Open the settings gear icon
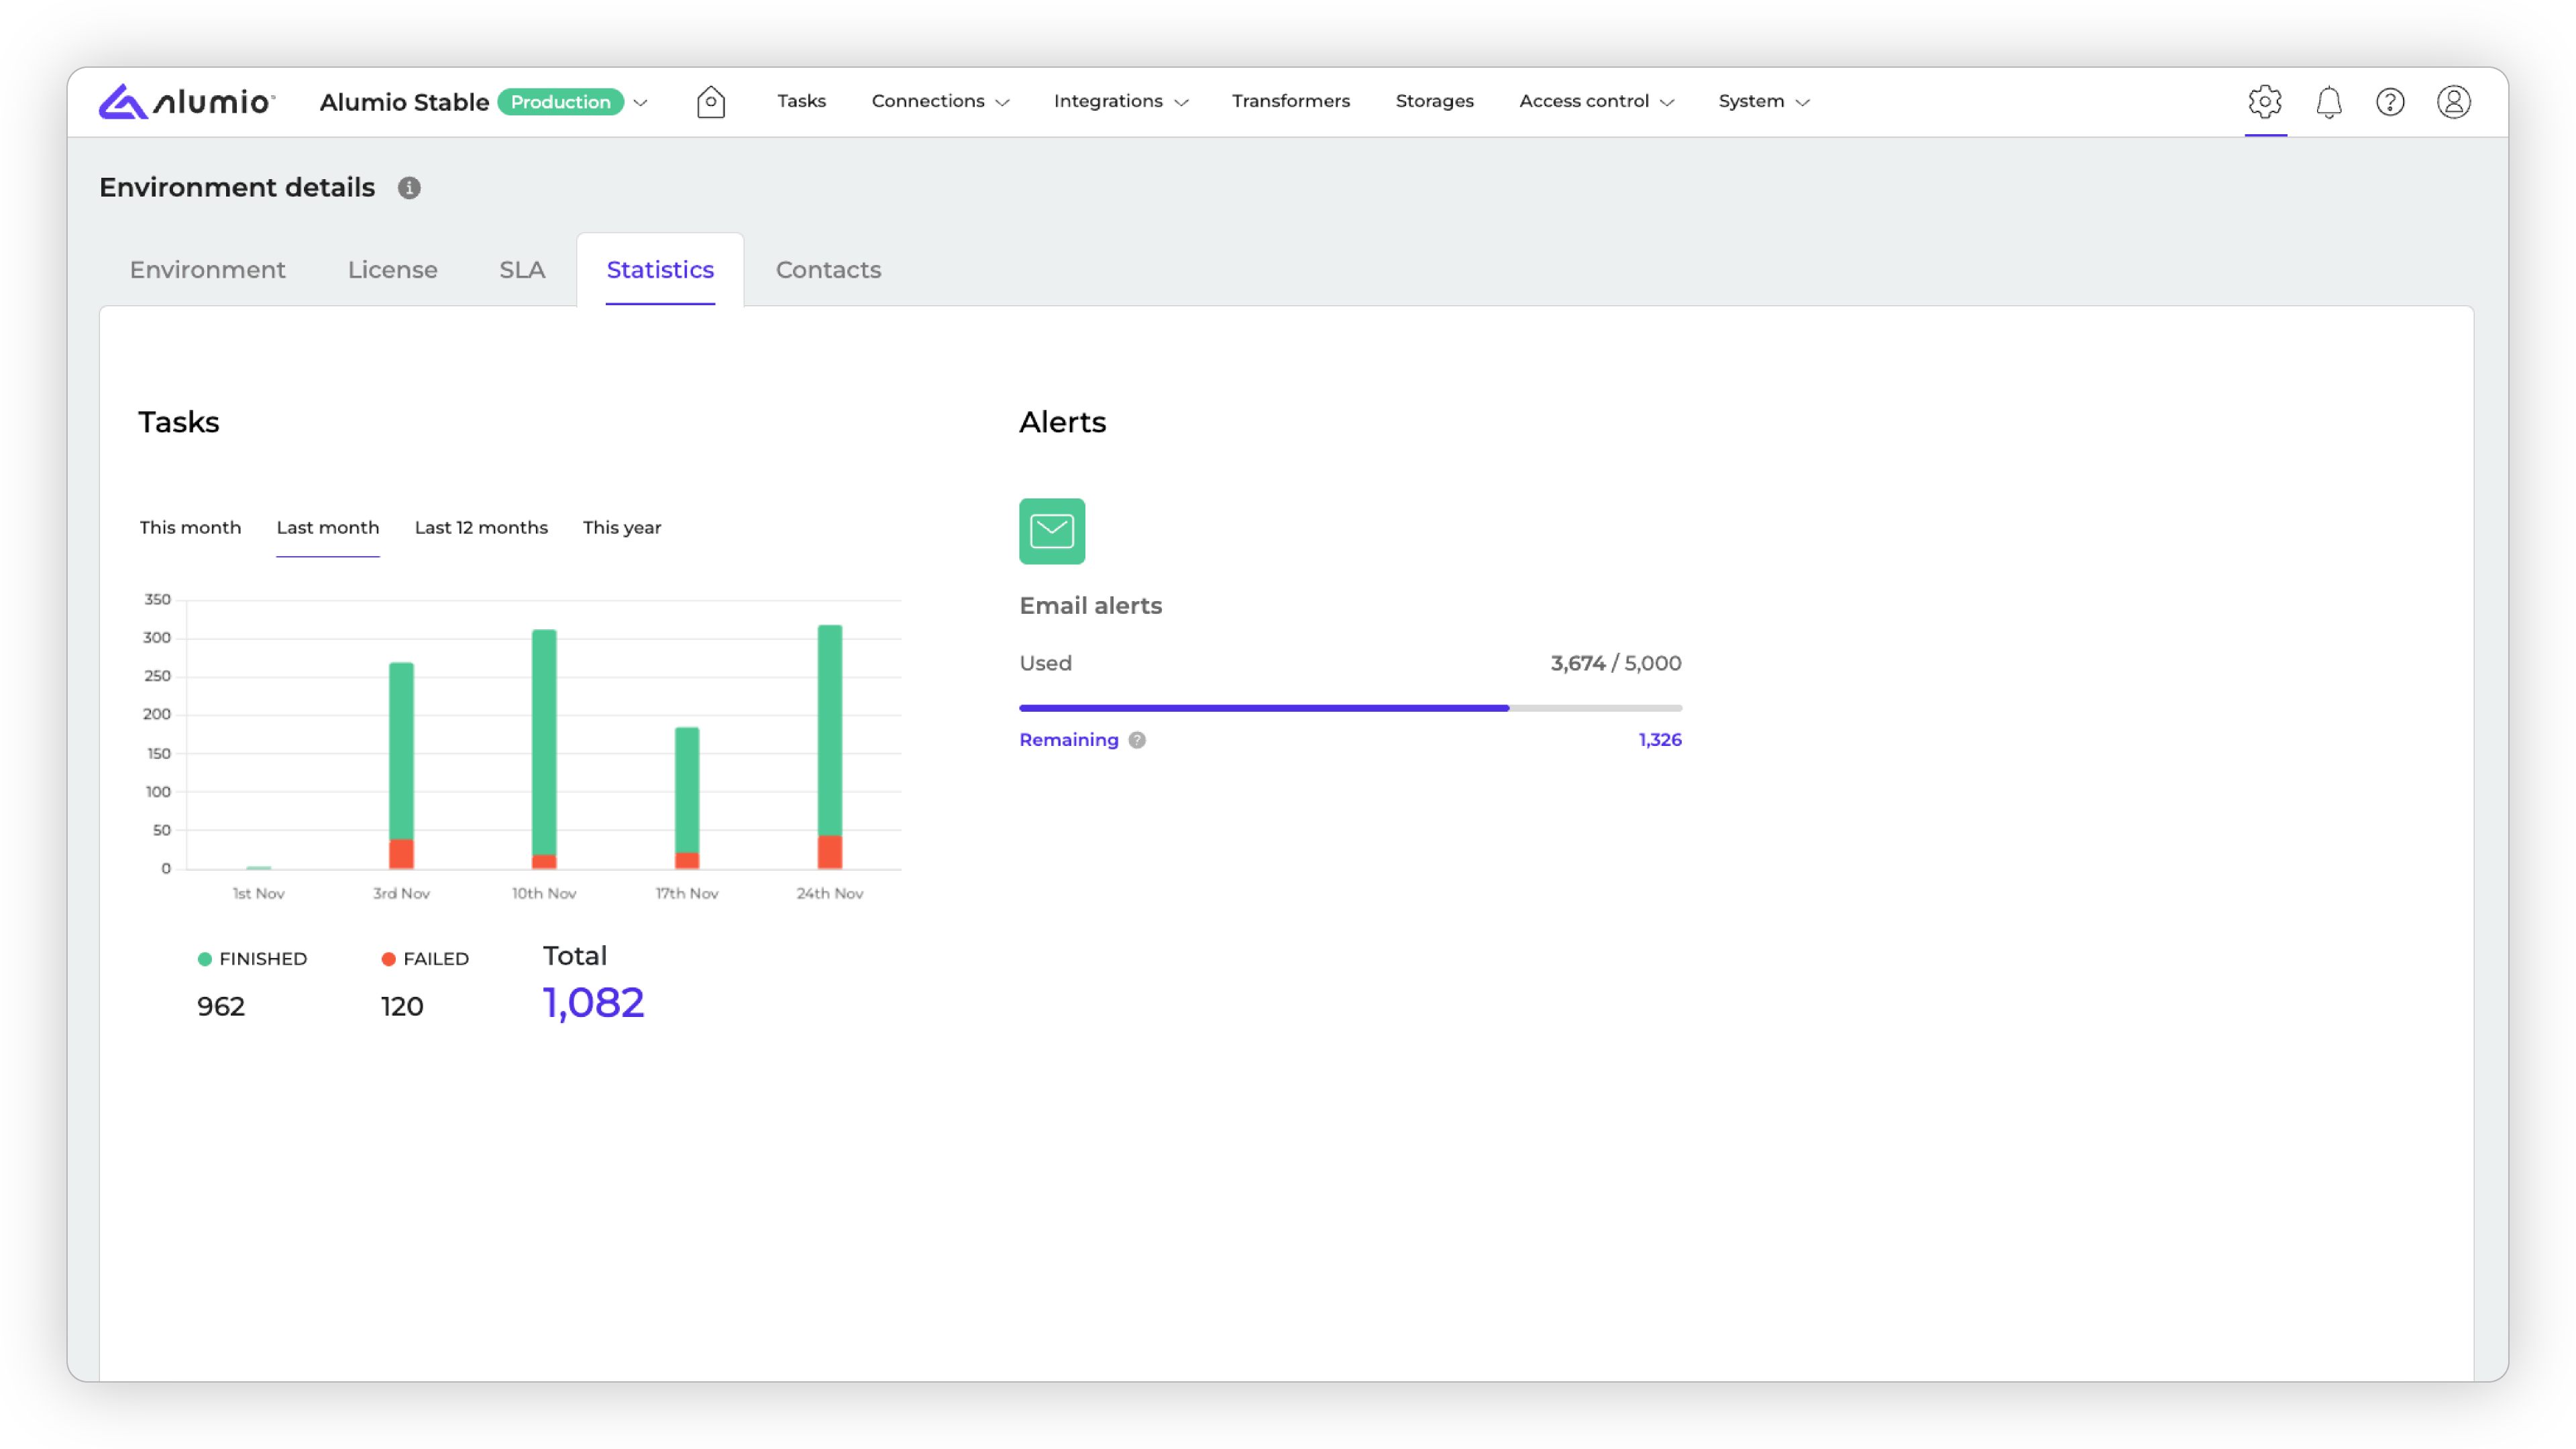 (x=2264, y=102)
